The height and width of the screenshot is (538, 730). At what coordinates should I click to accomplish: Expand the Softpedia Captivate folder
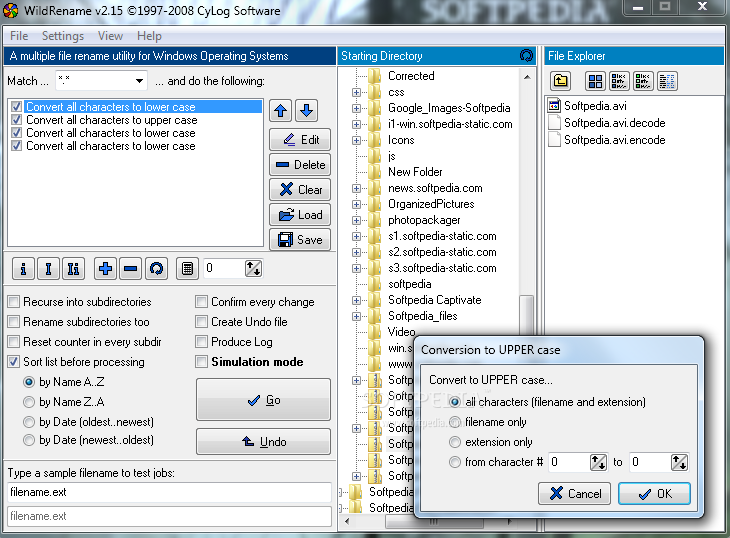[x=357, y=300]
